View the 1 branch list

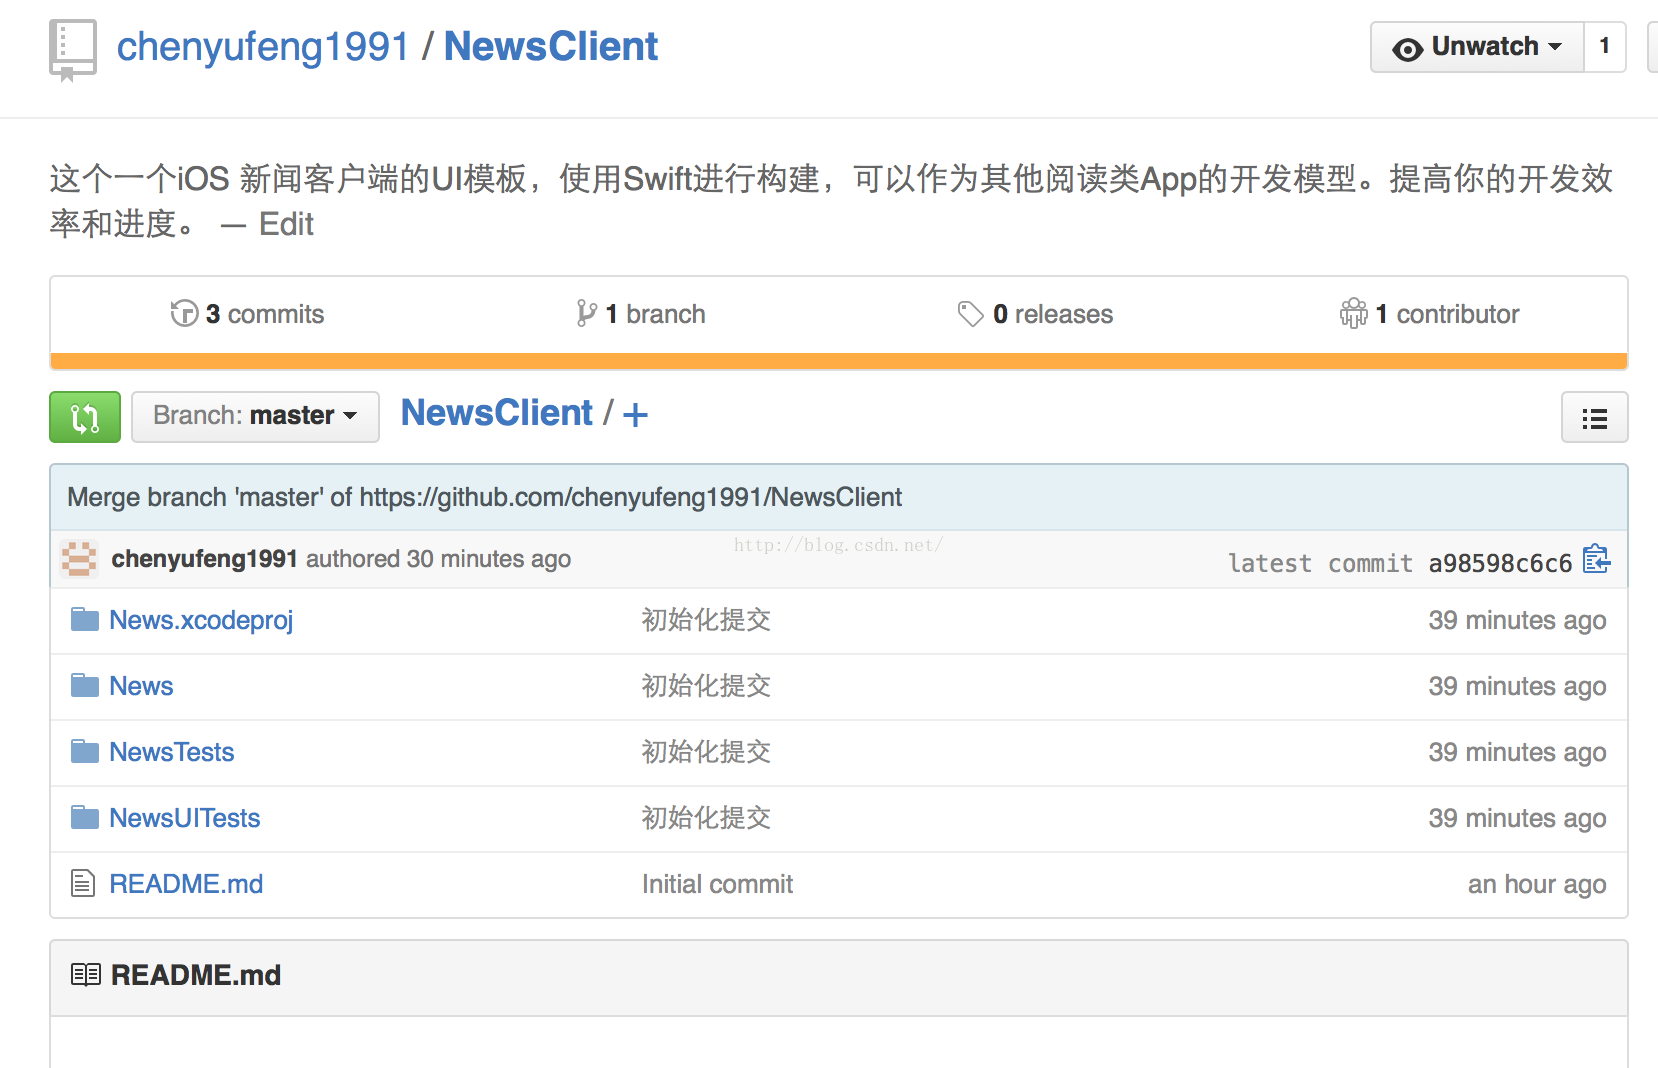click(641, 314)
